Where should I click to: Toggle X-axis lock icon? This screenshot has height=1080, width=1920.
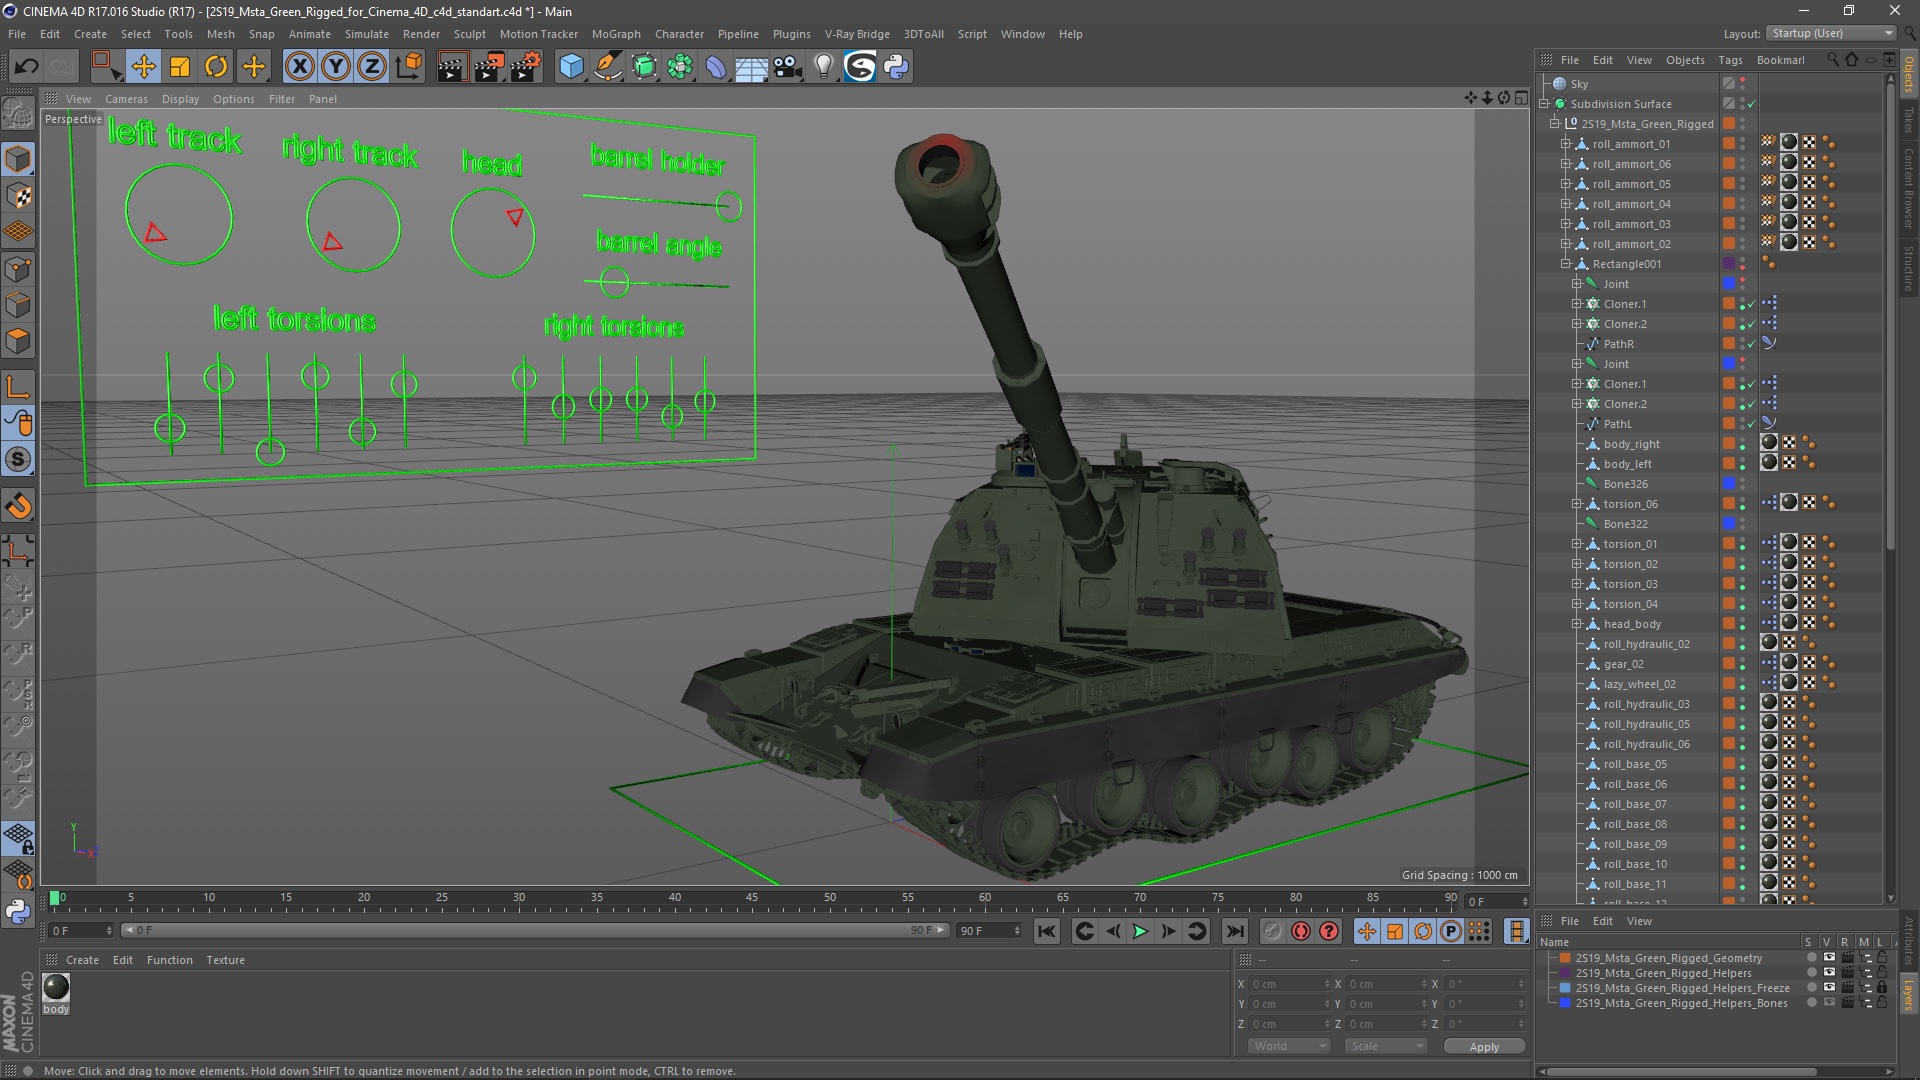click(x=299, y=67)
